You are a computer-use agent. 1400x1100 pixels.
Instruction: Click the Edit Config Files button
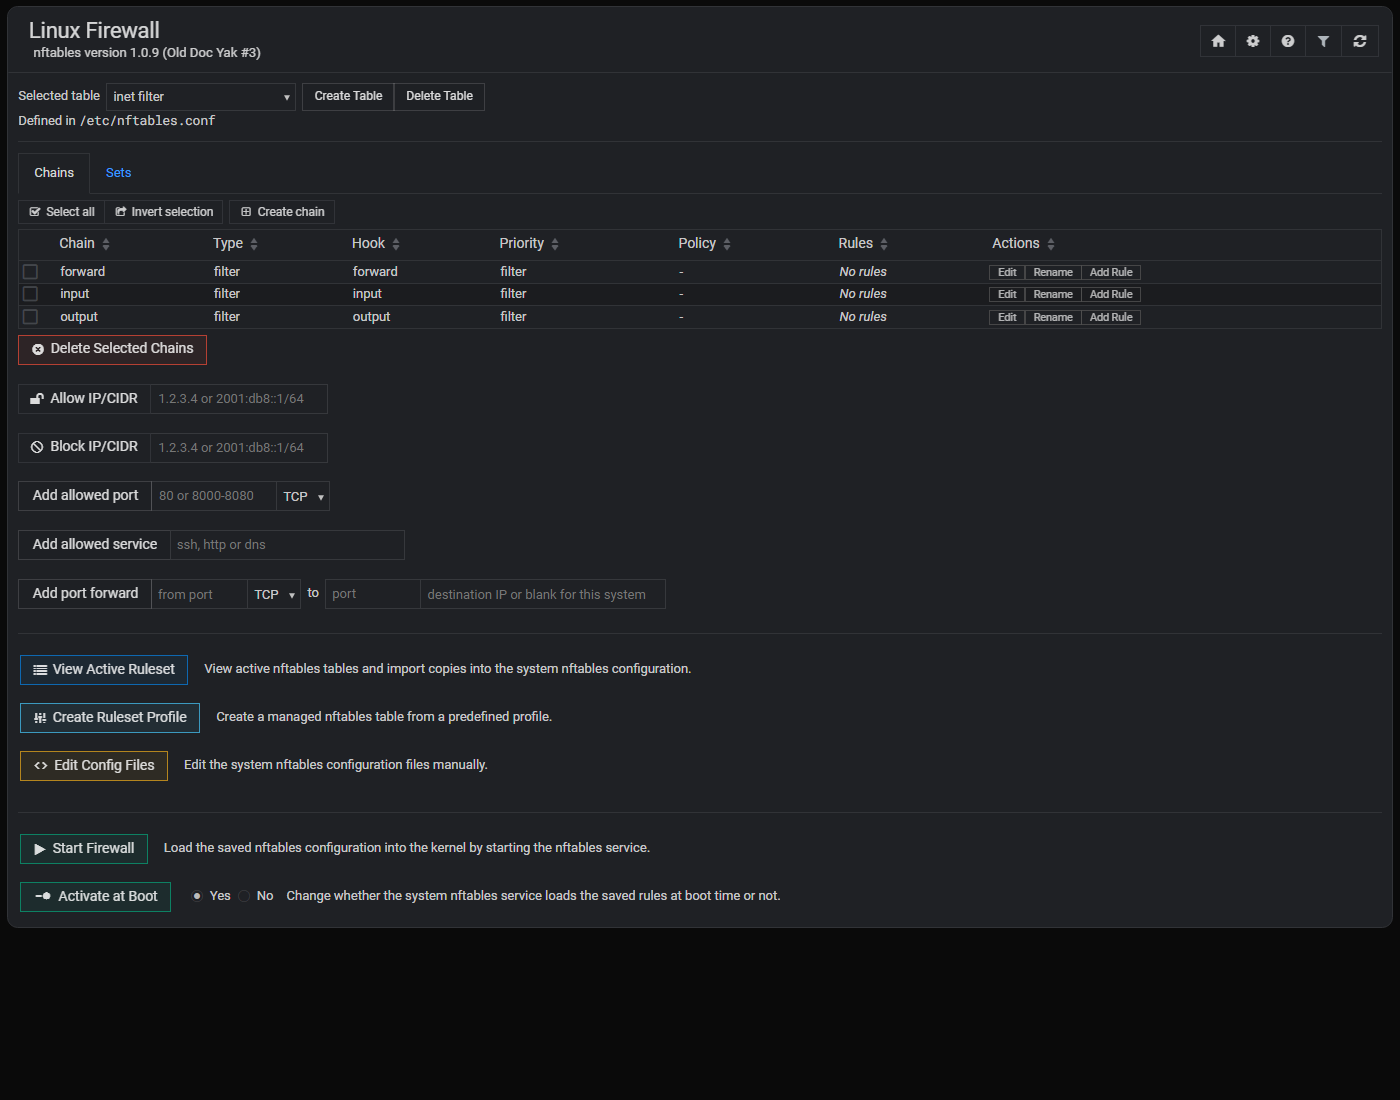coord(94,766)
